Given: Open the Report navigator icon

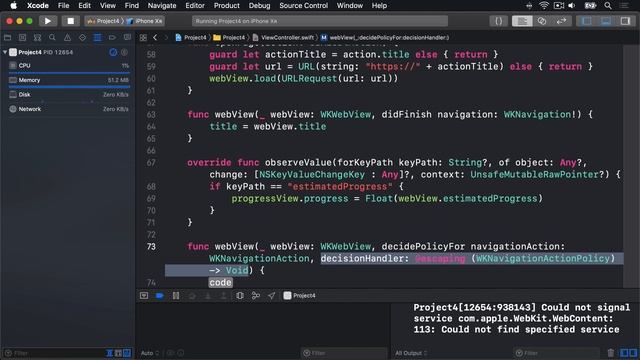Looking at the screenshot, I should pos(127,38).
